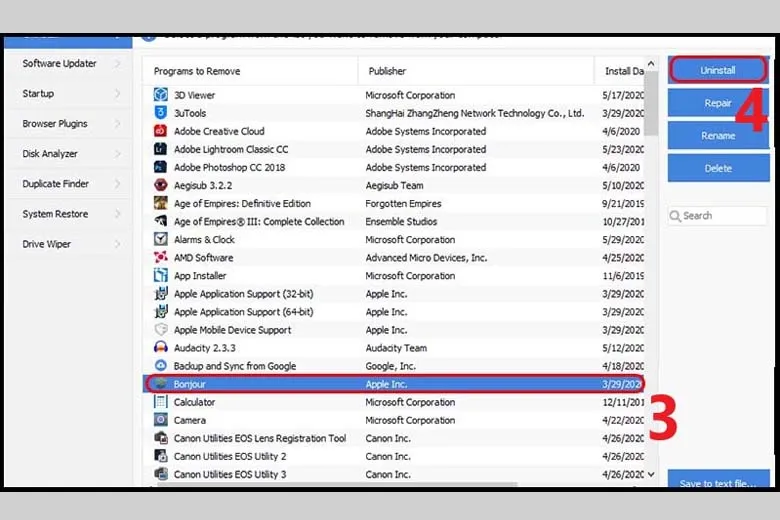The image size is (780, 520).
Task: Click publisher Ensemble Studios
Action: point(401,221)
